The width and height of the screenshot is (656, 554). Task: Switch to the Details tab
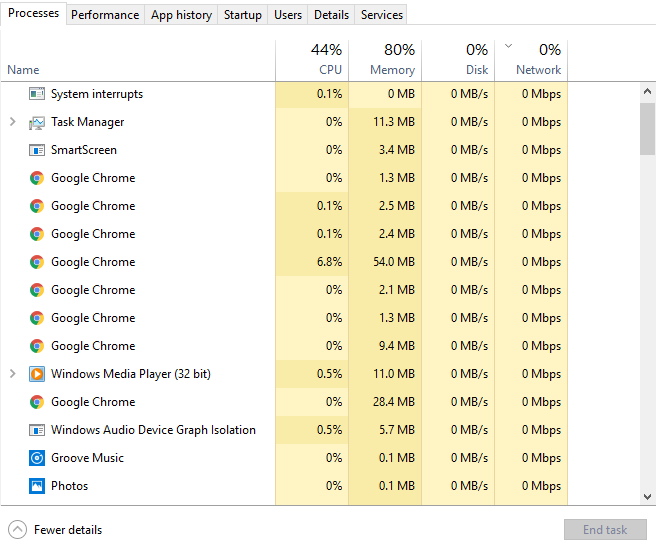pos(331,15)
